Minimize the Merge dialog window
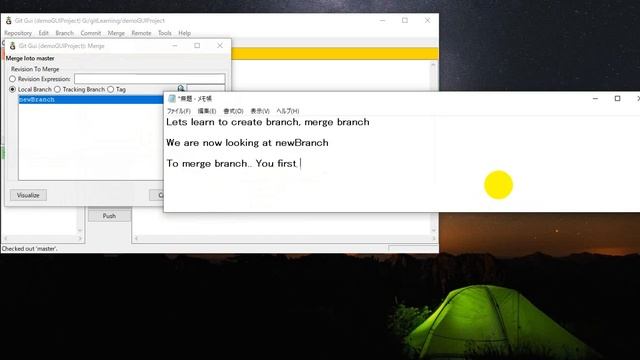 175,46
